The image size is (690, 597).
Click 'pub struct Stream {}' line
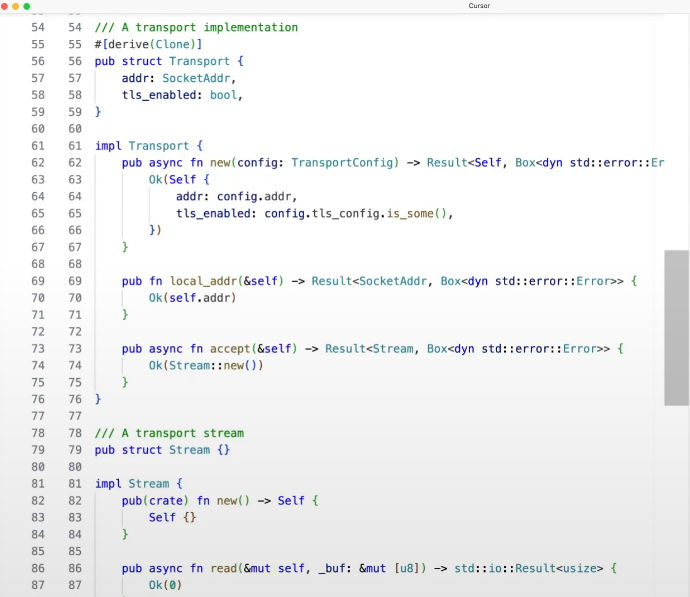tap(162, 450)
